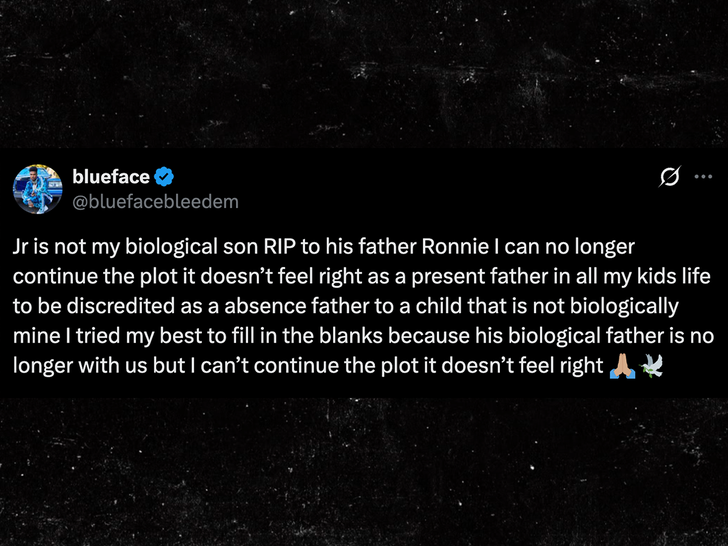Click the dove emoji
728x546 pixels.
tap(648, 366)
